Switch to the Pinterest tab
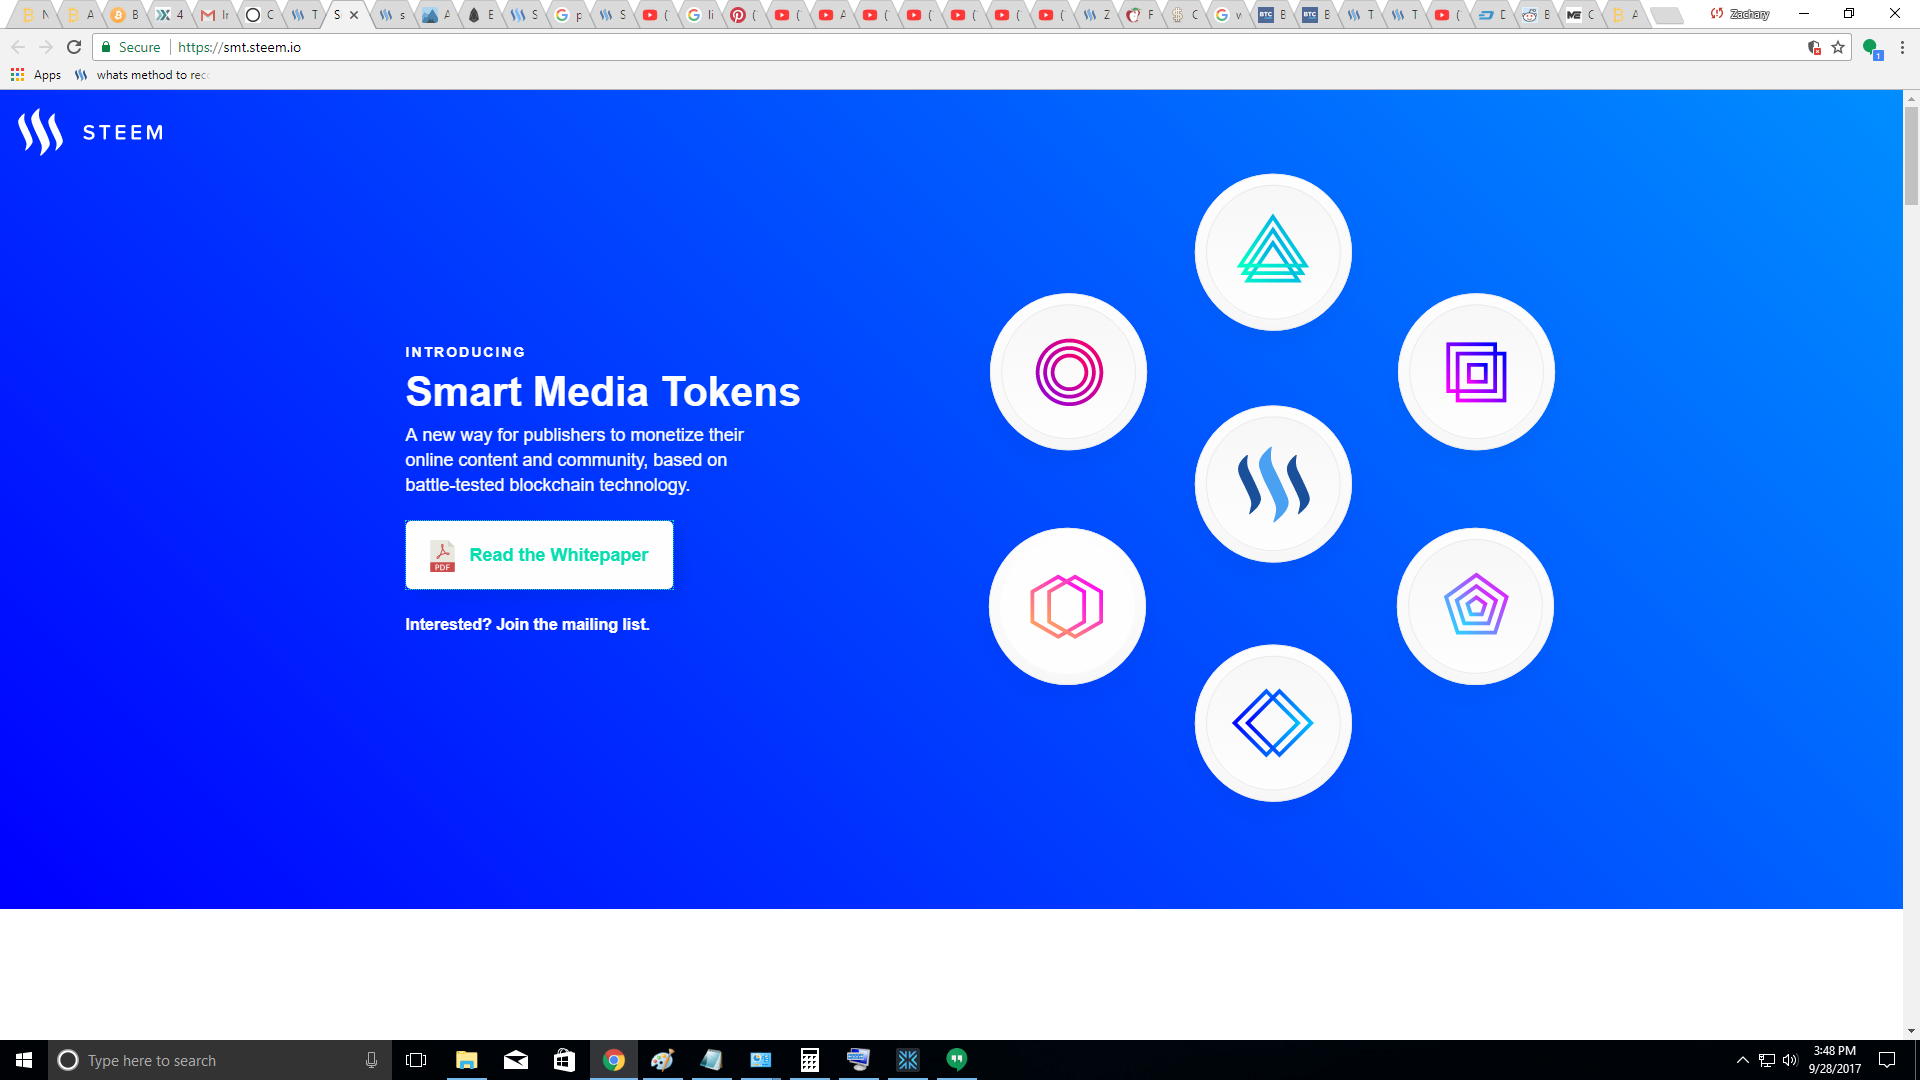The image size is (1920, 1080). coord(743,15)
